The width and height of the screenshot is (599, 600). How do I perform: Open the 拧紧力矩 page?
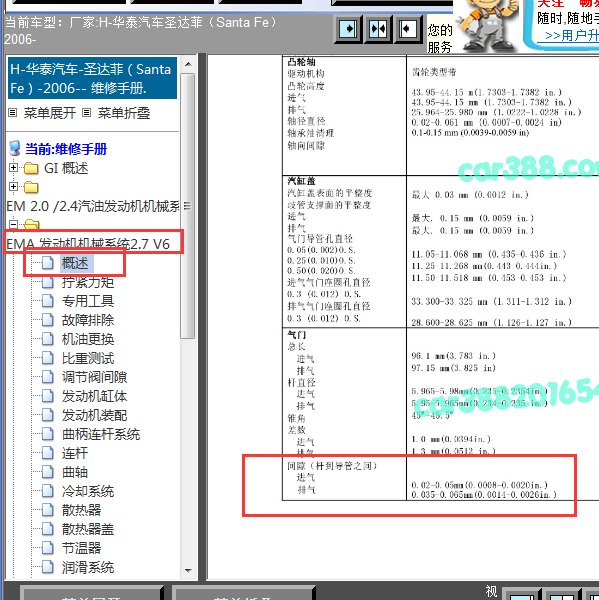coord(88,282)
